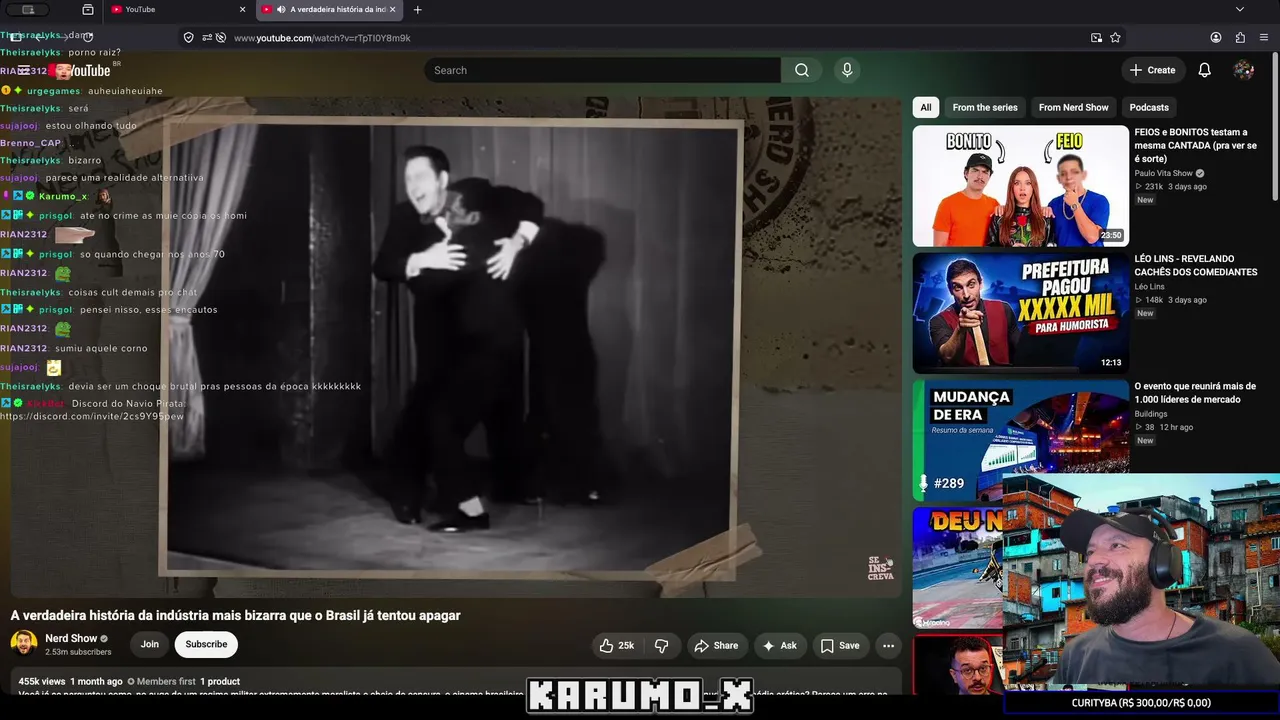Open the YouTube account avatar menu
Image resolution: width=1280 pixels, height=720 pixels.
(x=1244, y=70)
